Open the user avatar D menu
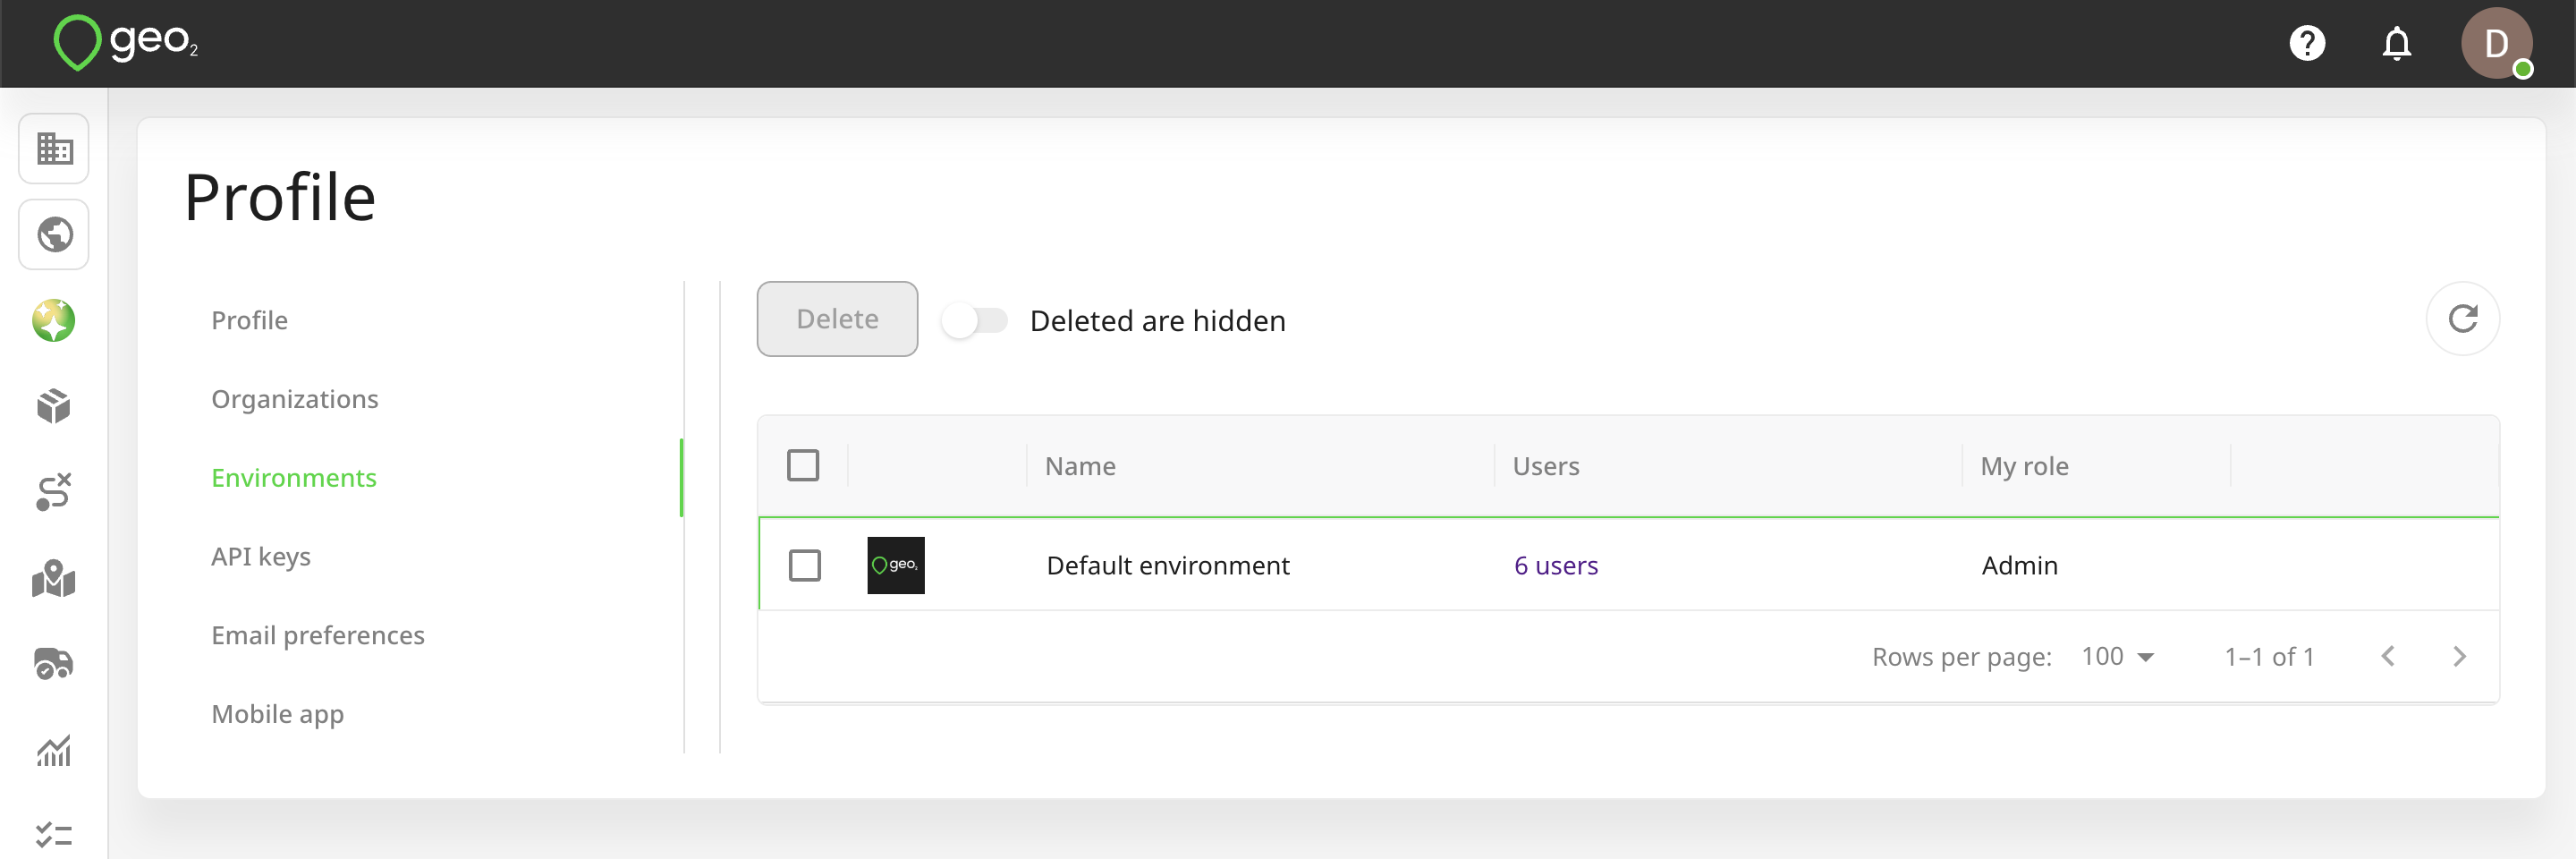 click(x=2496, y=43)
